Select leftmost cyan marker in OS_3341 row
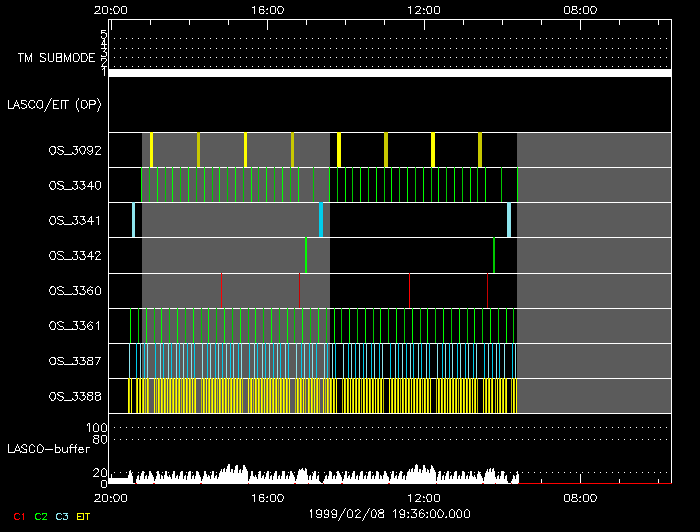 coord(133,220)
